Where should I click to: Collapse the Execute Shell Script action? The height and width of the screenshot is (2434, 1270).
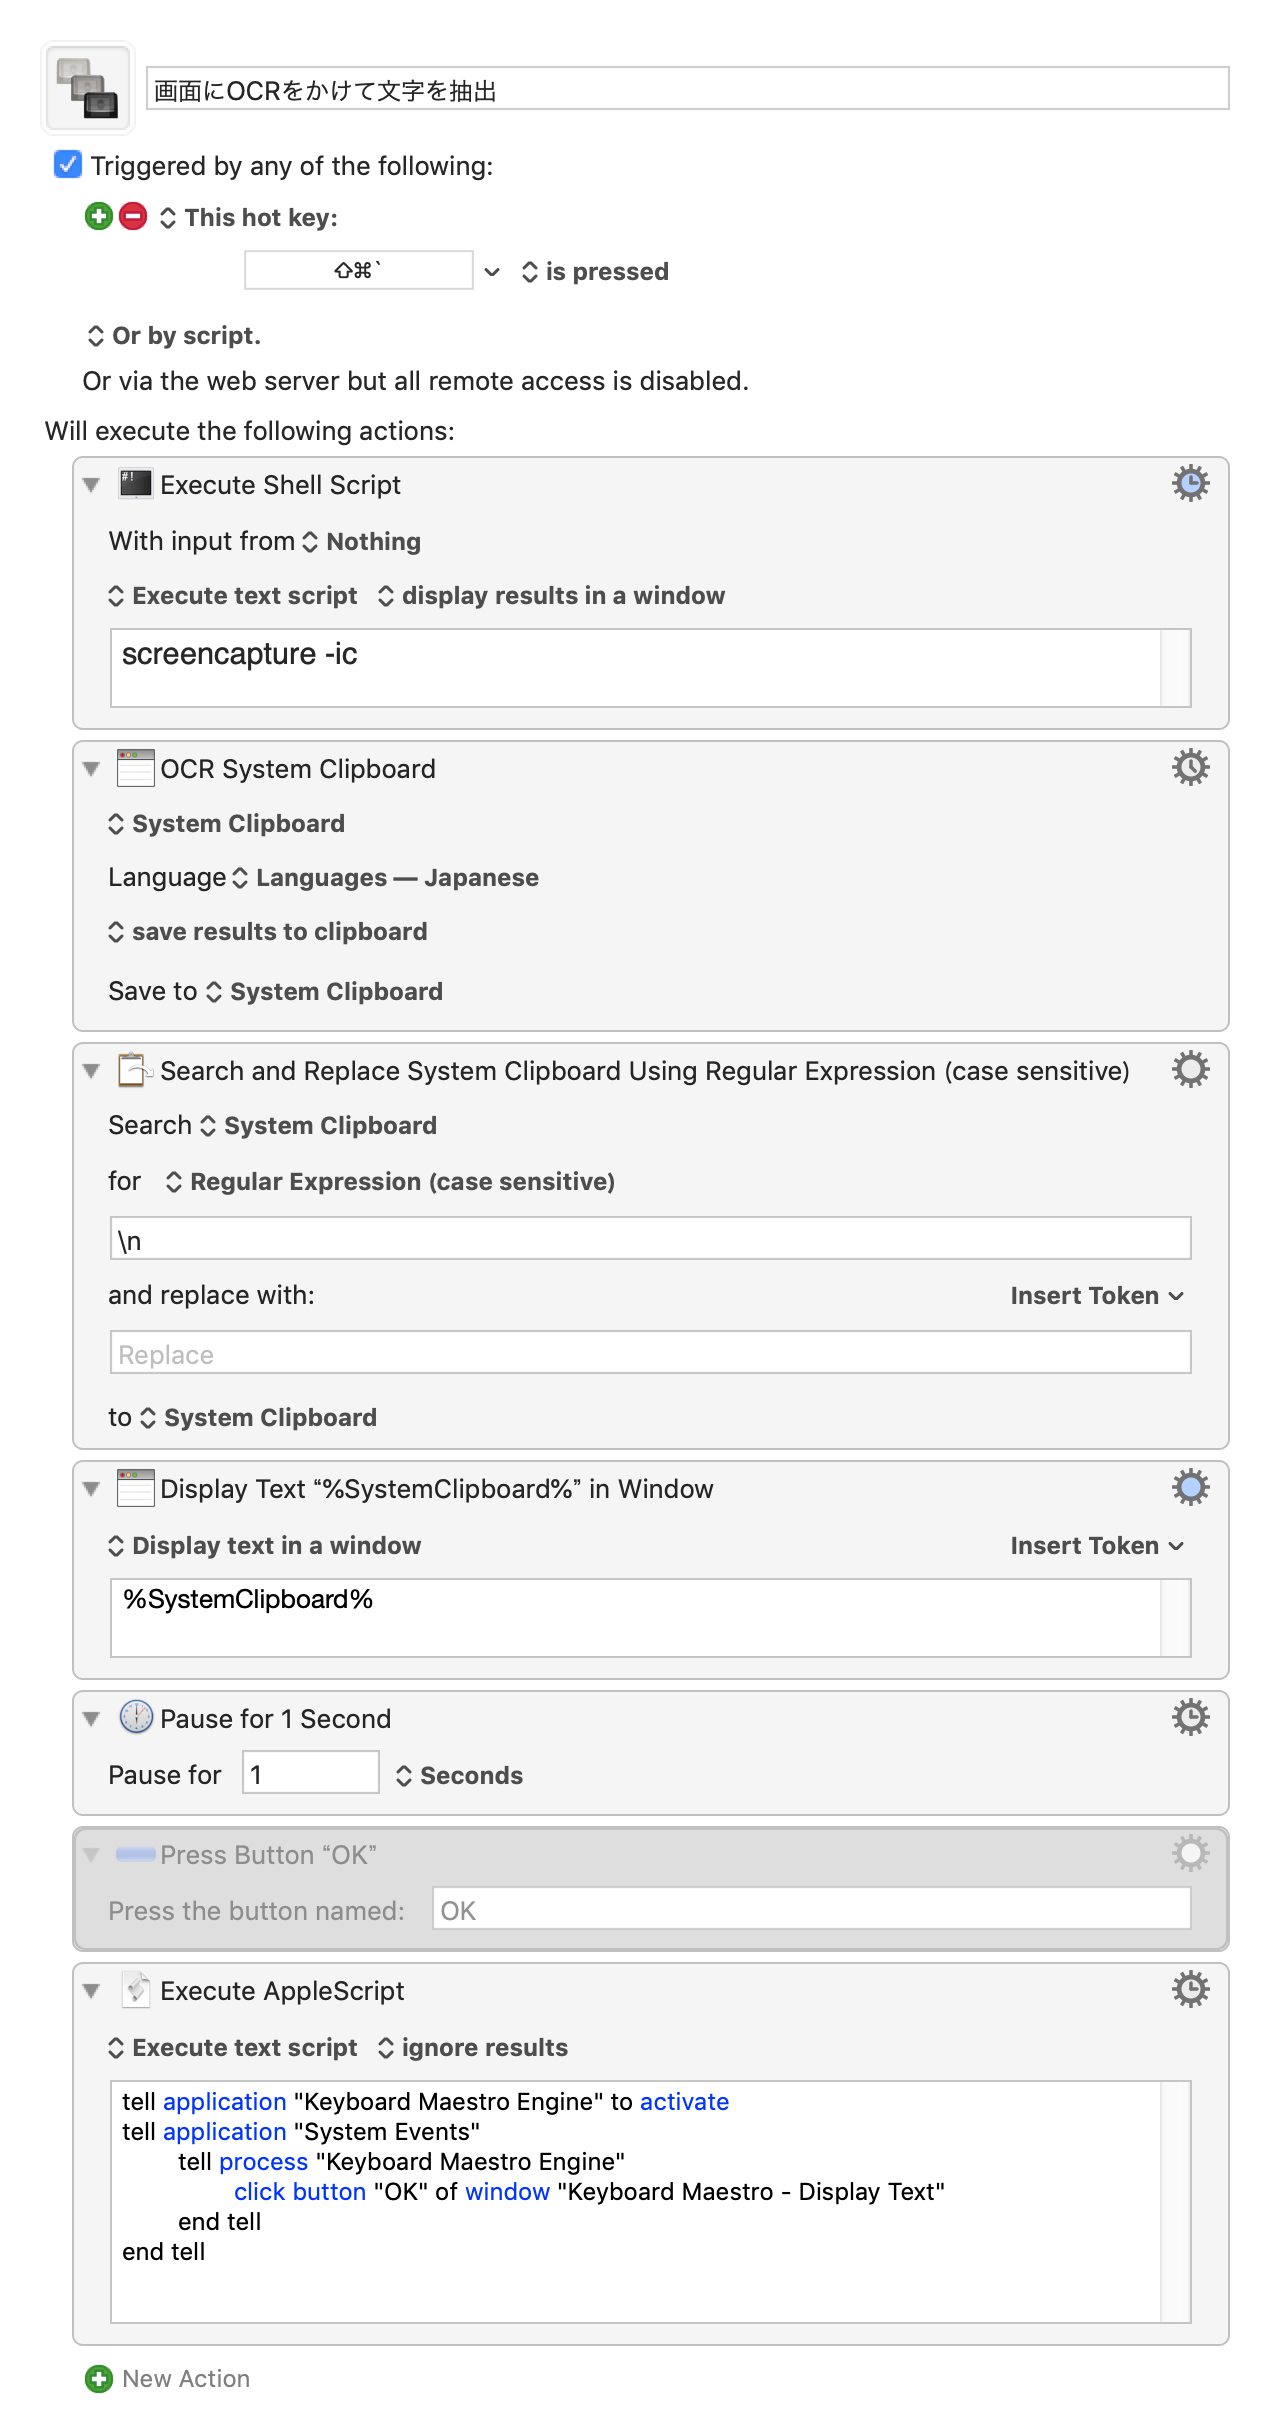coord(92,485)
